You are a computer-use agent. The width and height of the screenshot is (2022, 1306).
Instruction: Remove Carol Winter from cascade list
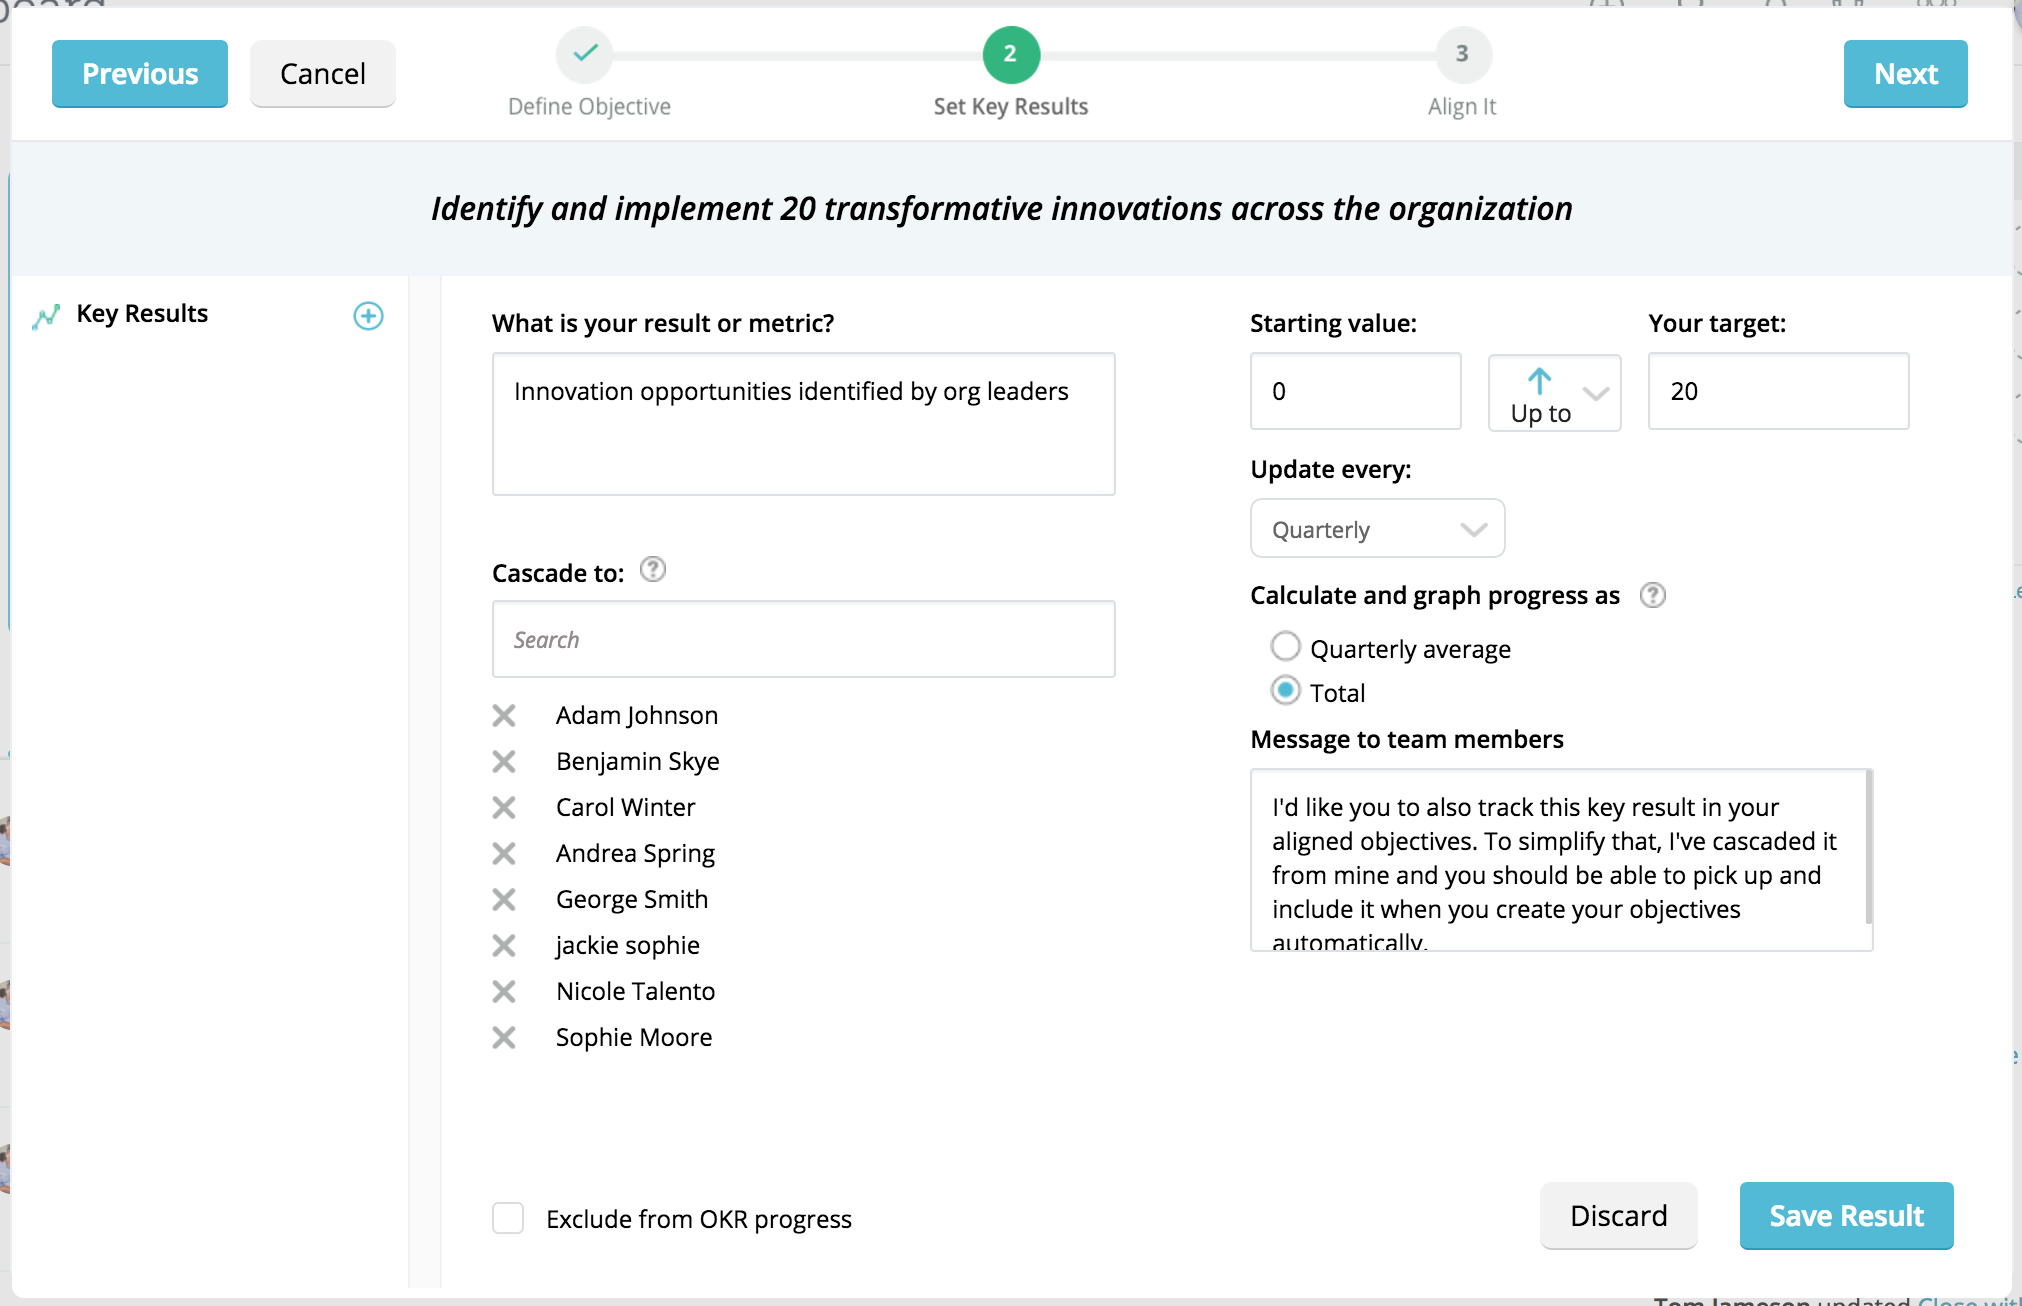504,807
